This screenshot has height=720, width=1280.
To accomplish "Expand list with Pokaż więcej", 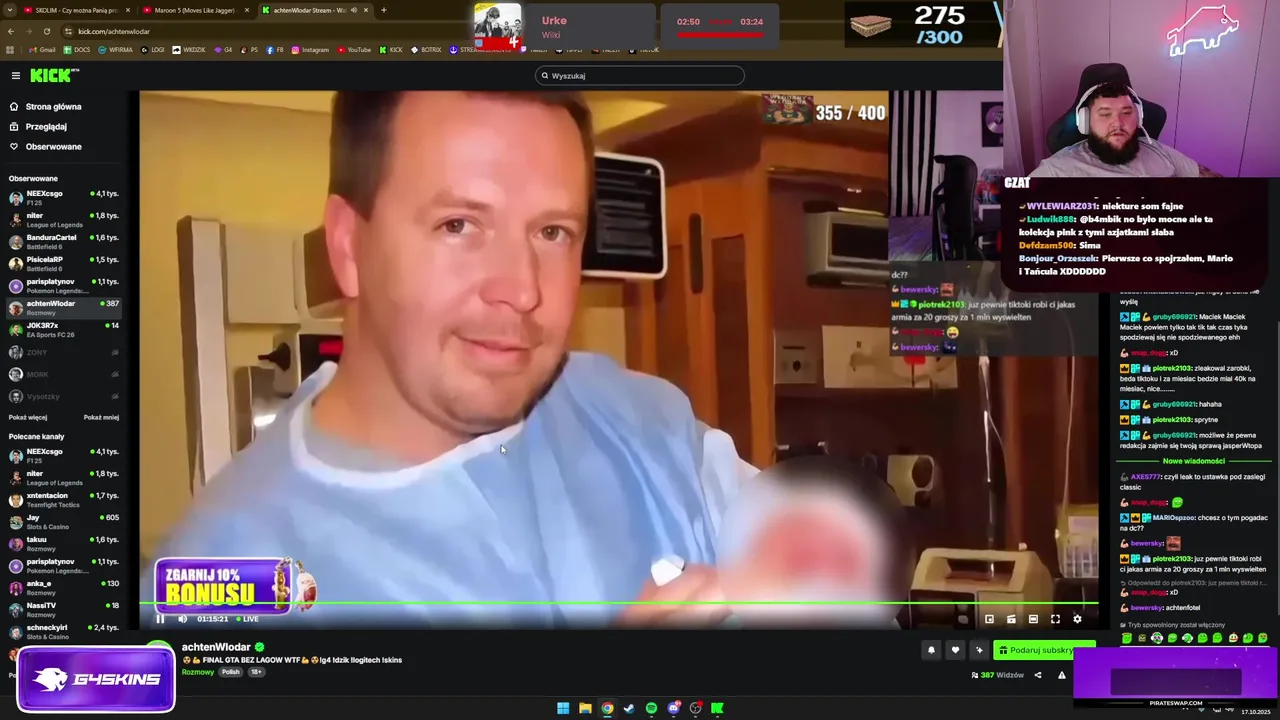I will [28, 417].
